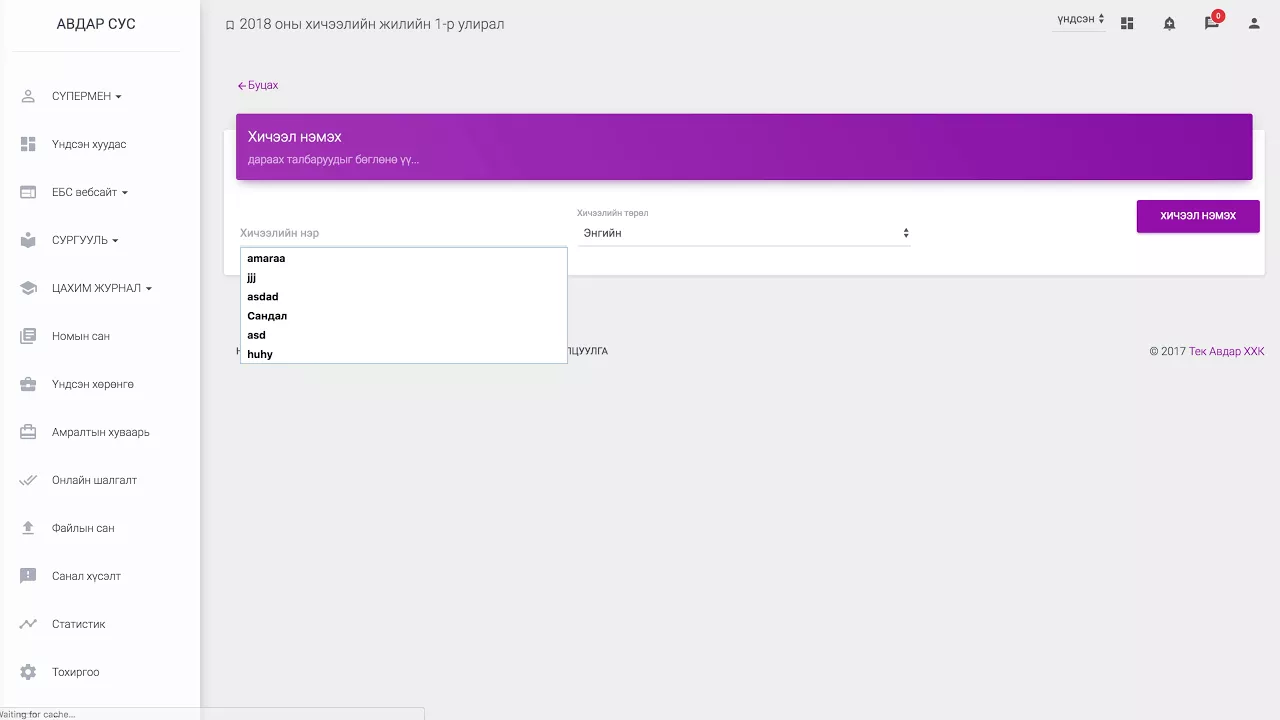Open the үндсэн selector in the top bar
The image size is (1280, 720).
point(1080,19)
